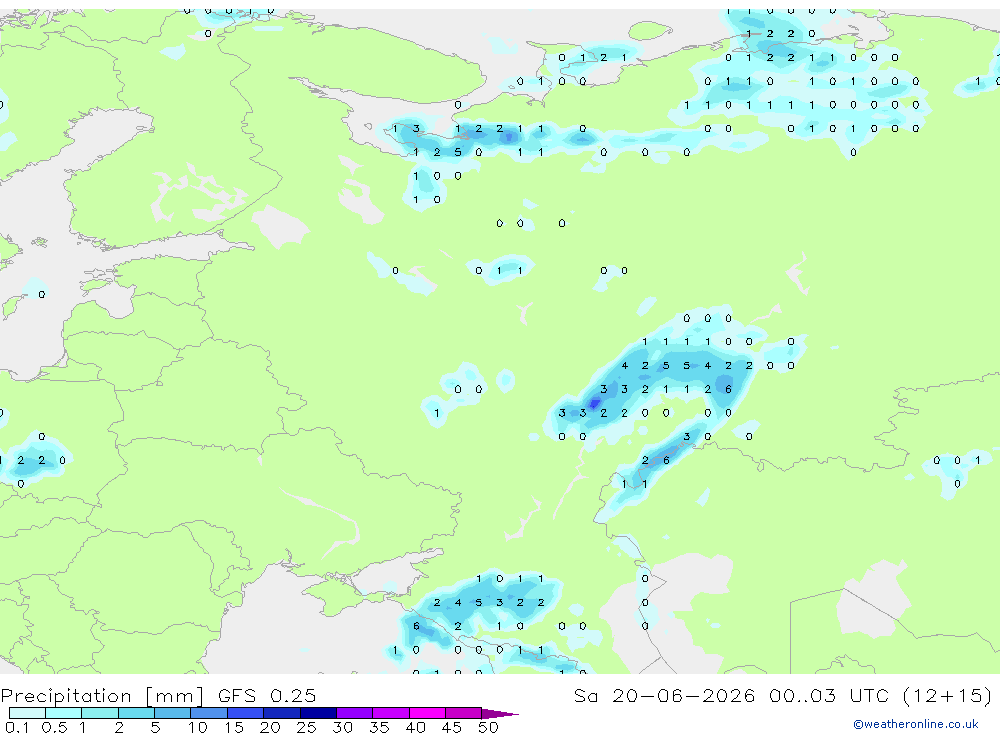
Task: Click the '35' legend label
Action: point(379,727)
